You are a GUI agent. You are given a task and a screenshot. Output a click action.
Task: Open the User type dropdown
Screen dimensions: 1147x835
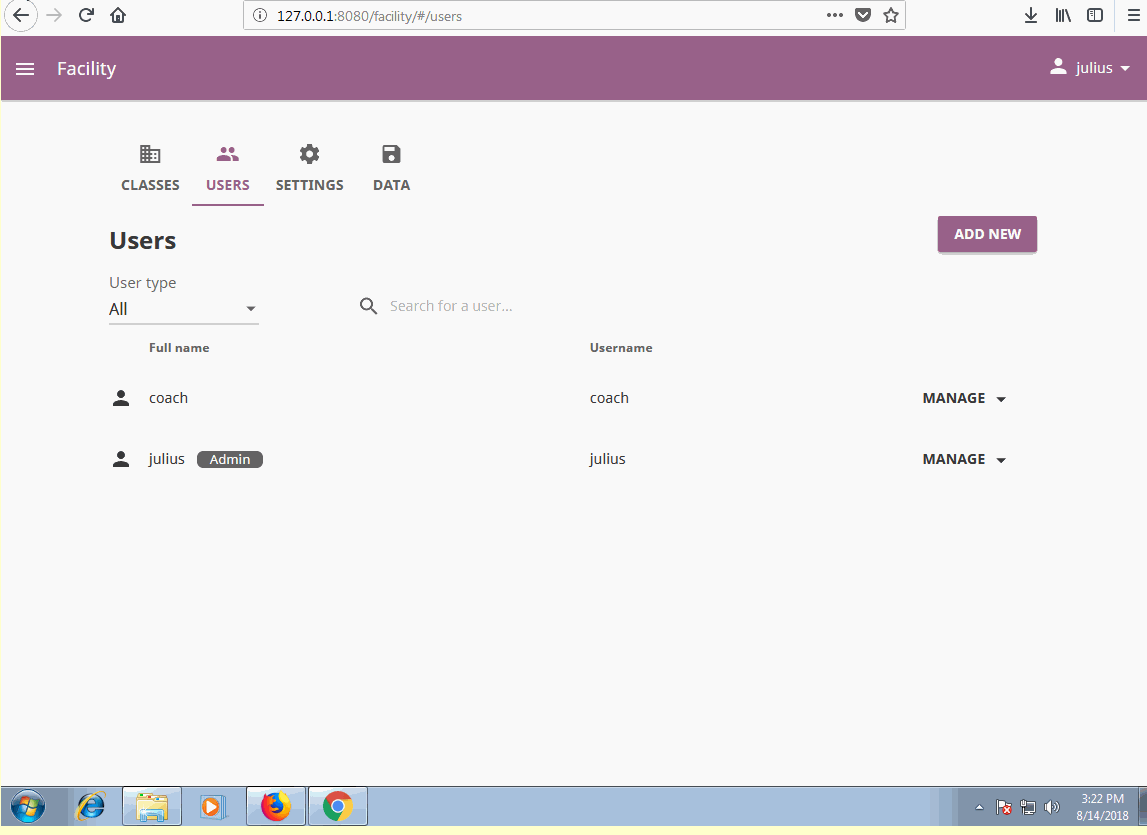[x=184, y=309]
